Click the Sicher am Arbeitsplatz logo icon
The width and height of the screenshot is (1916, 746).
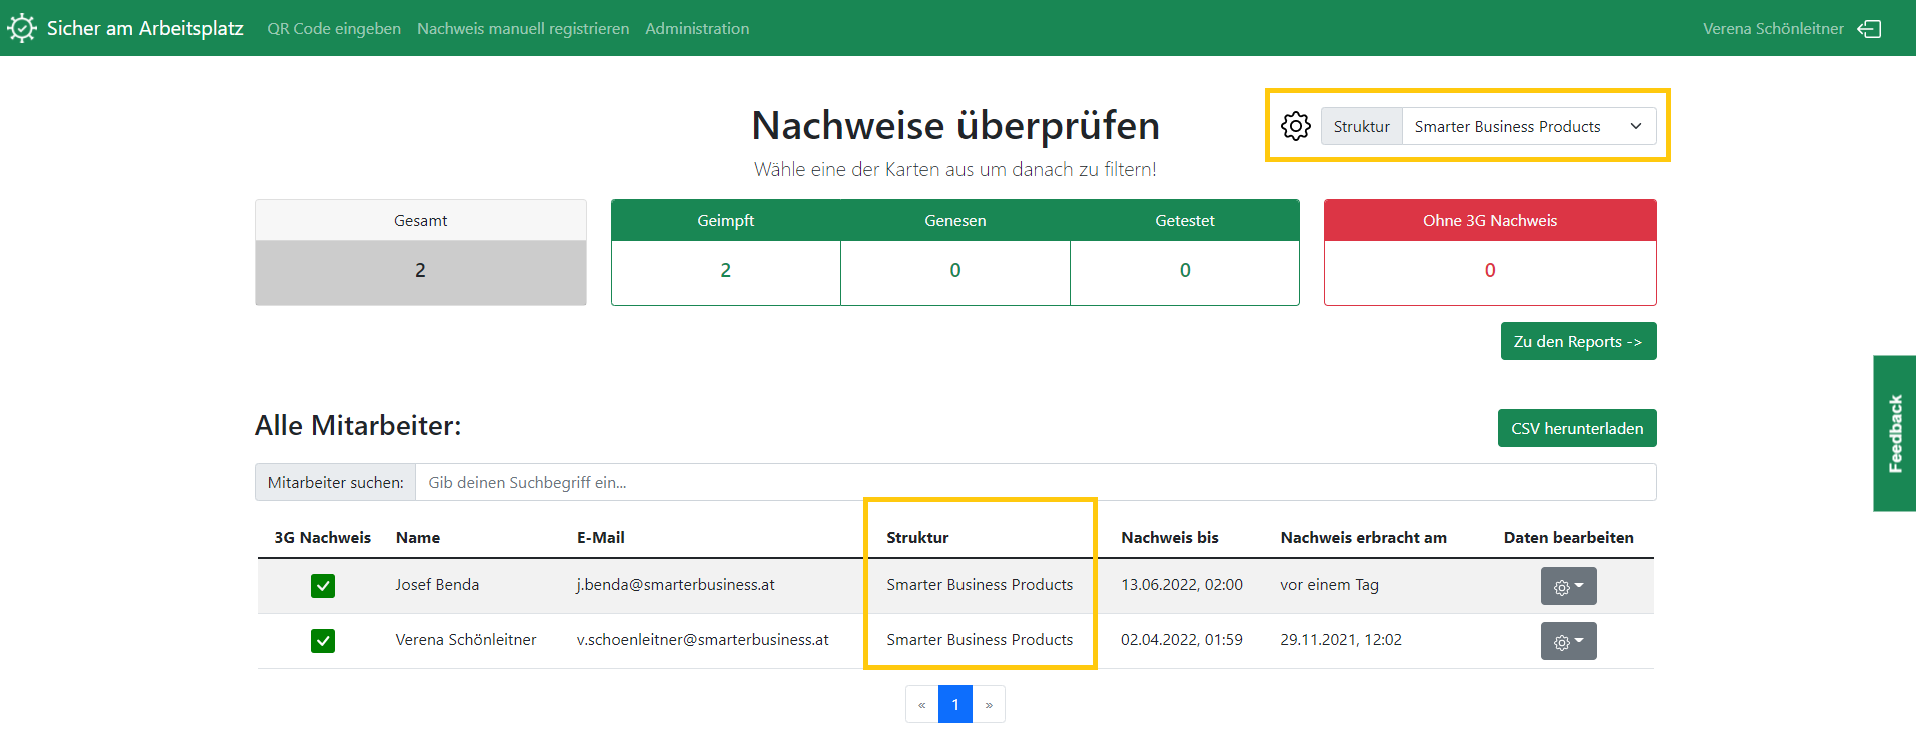click(22, 28)
